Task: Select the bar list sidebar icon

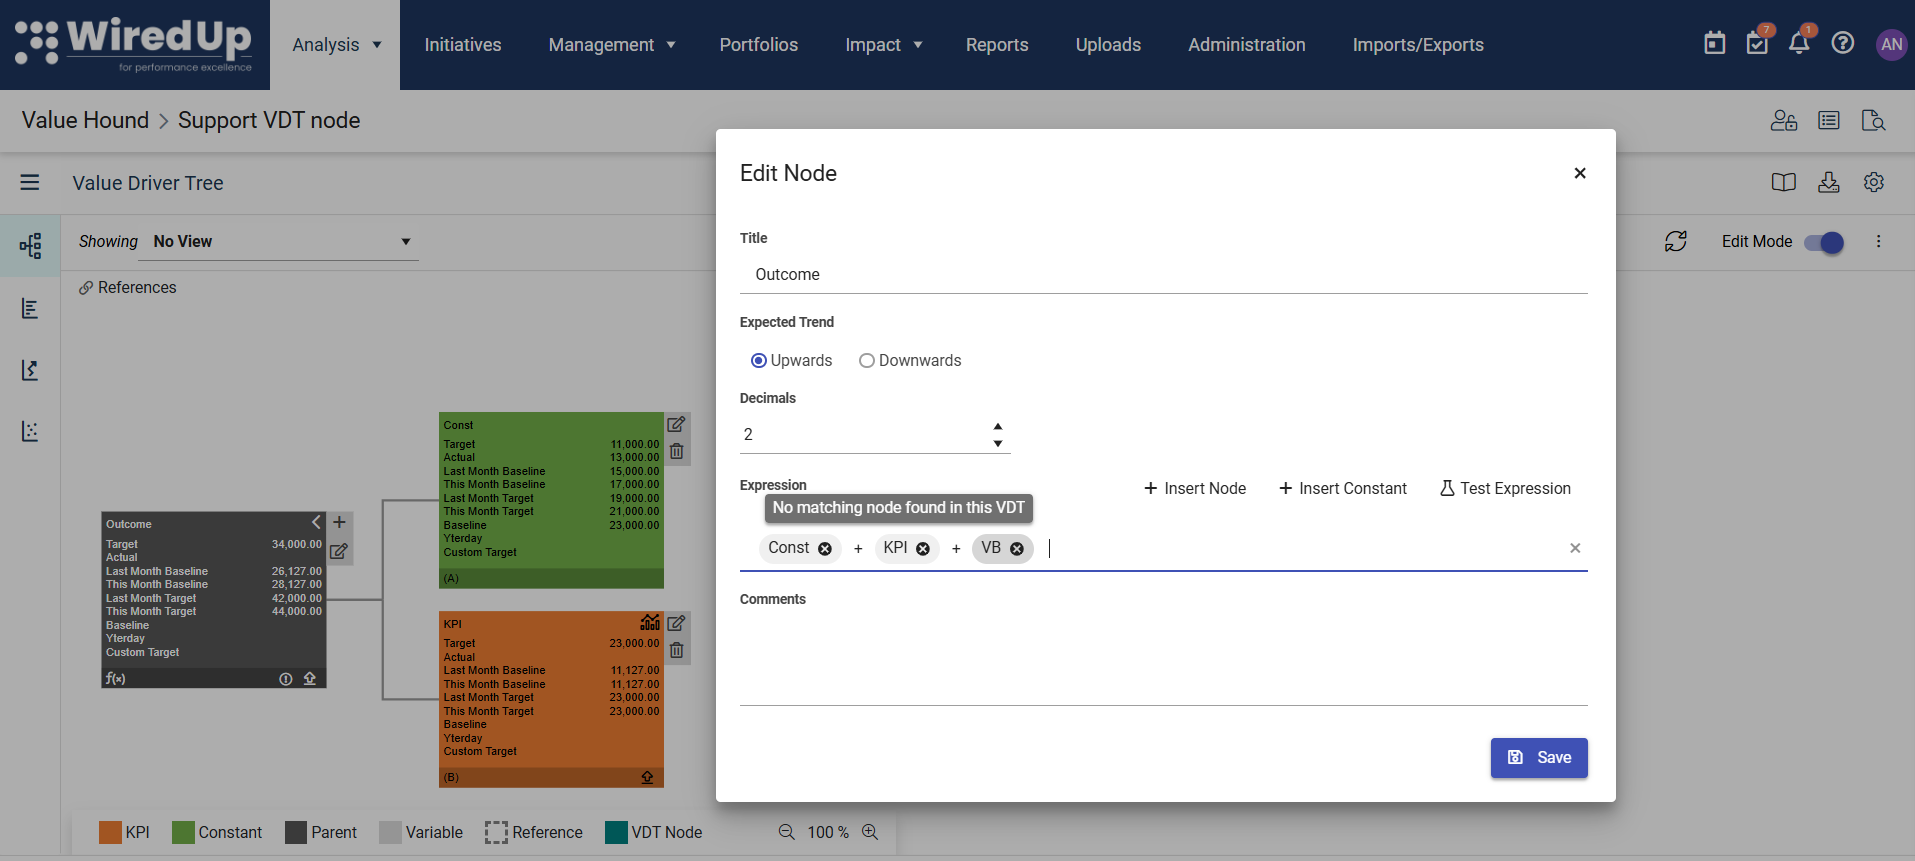Action: 30,308
